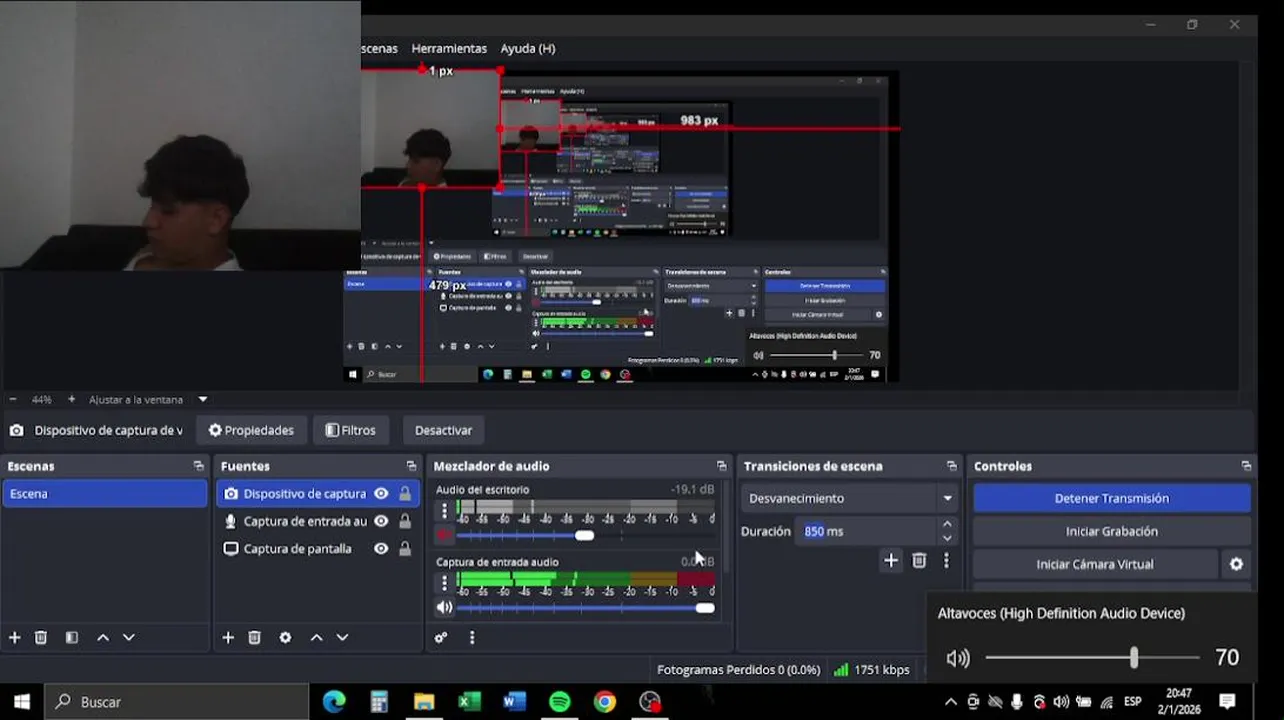Click the speaker icon in Altavoces volume popup
The image size is (1284, 720).
tap(958, 658)
